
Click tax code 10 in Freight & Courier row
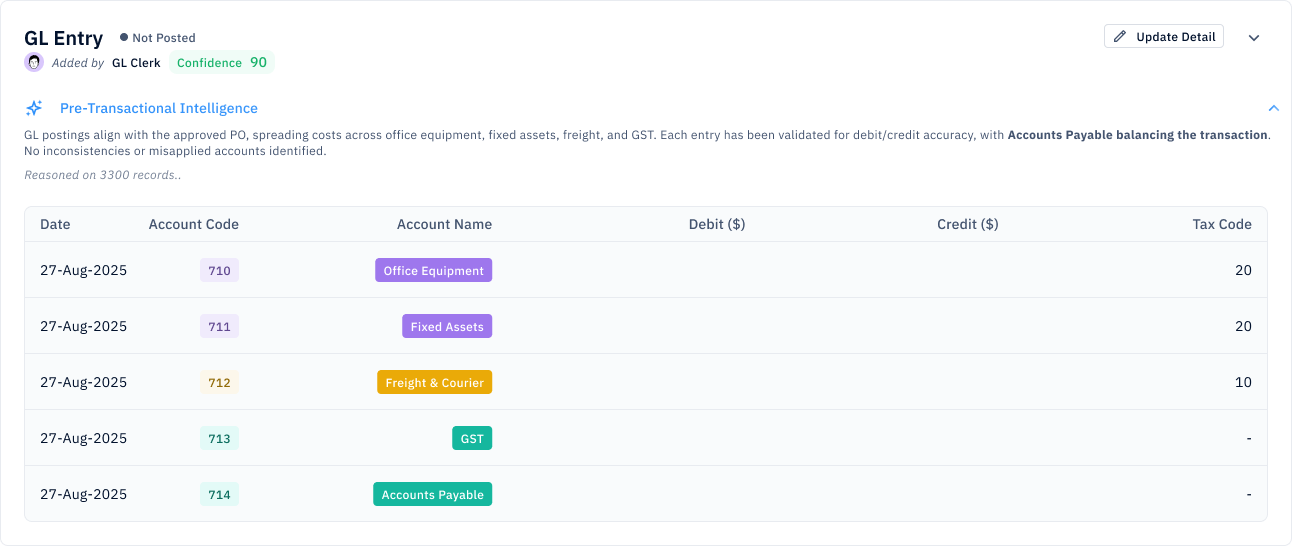[1243, 382]
